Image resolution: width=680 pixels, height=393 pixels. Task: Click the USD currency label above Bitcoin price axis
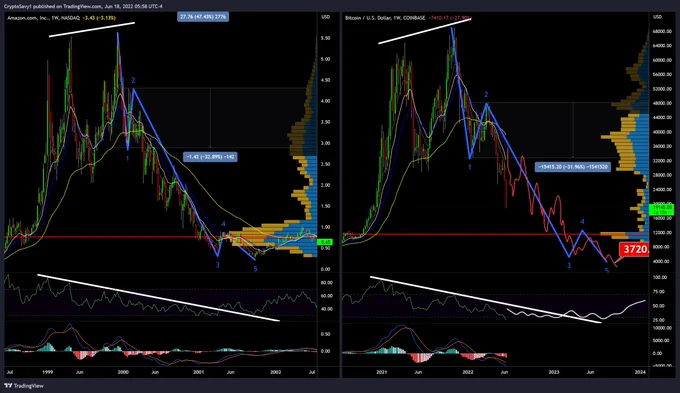[x=658, y=17]
